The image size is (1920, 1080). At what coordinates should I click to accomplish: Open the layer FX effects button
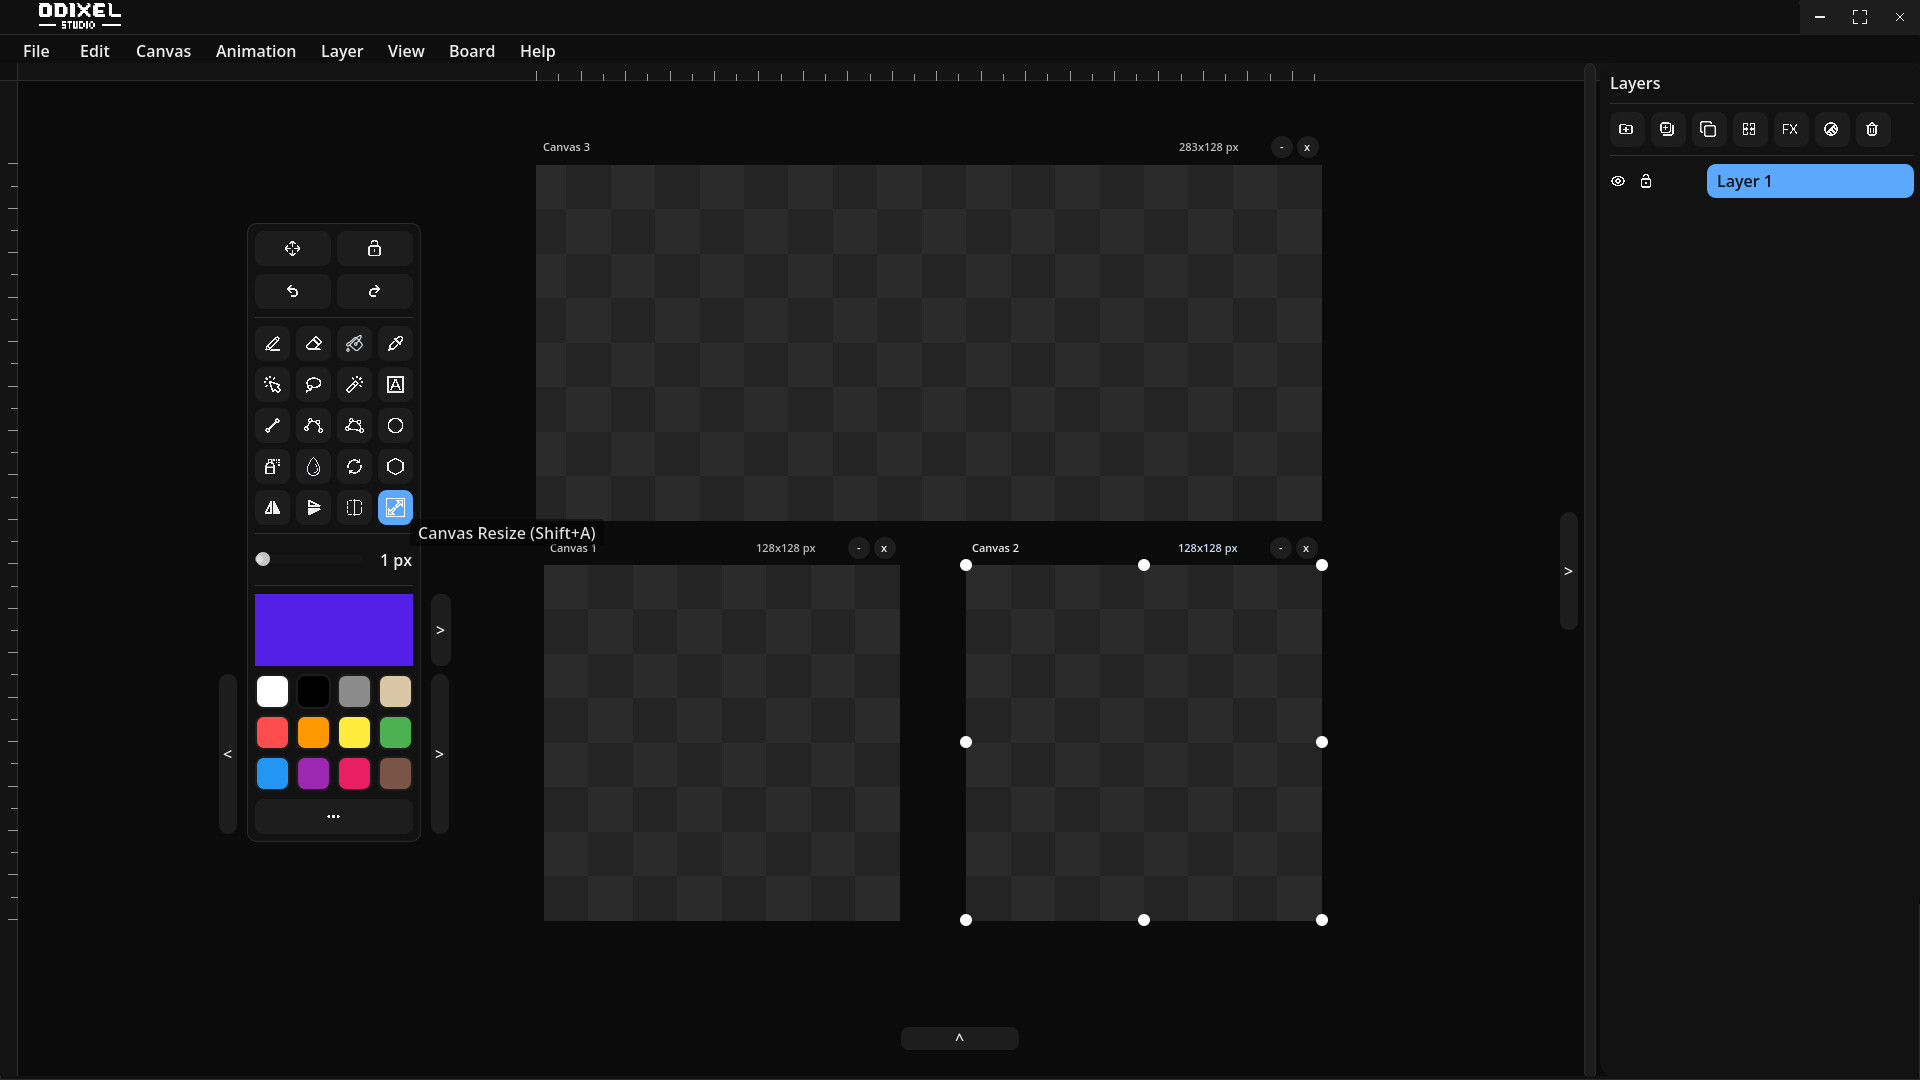1789,129
